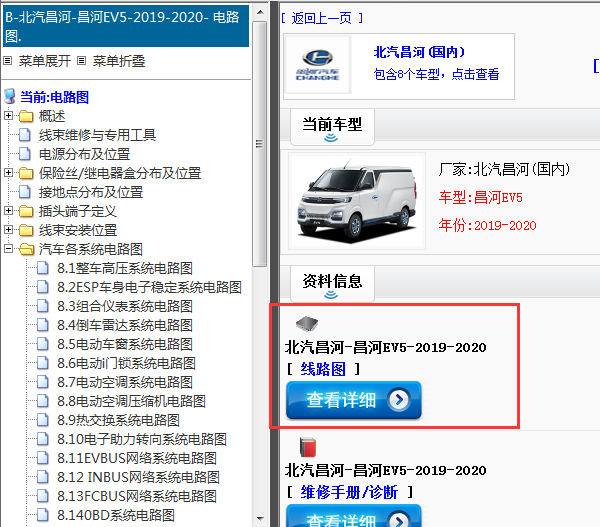Click the red book icon for 维修手册
The image size is (600, 527).
pos(308,447)
